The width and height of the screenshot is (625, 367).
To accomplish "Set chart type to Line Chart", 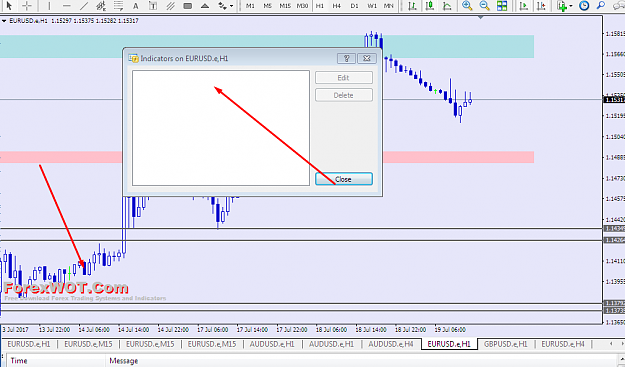I will 447,6.
